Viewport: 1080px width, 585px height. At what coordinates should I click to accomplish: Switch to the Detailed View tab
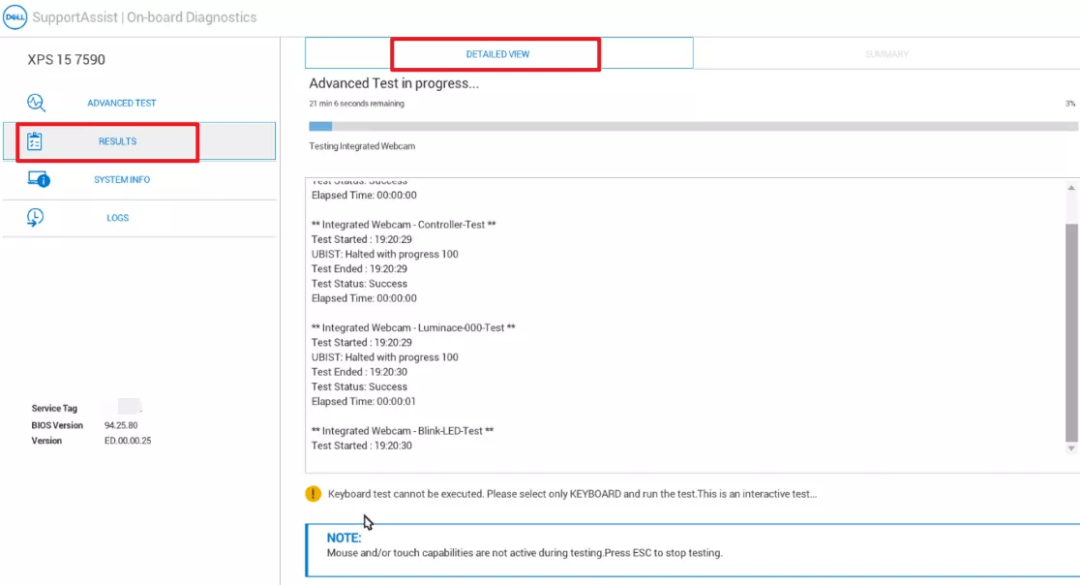click(x=499, y=54)
